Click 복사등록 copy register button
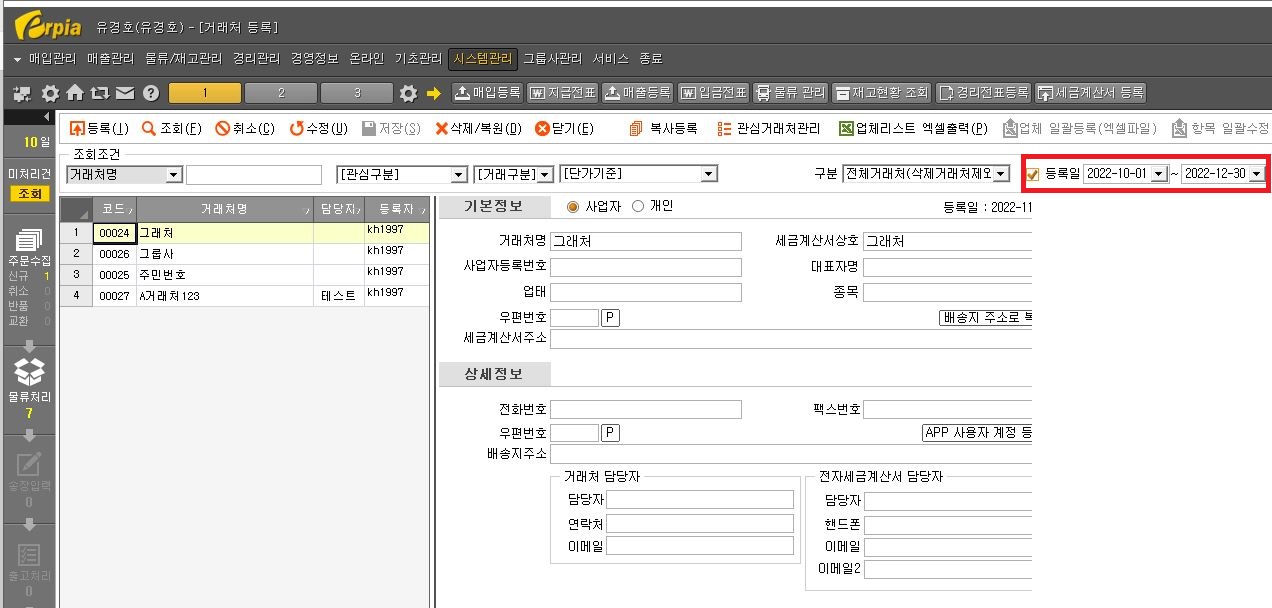The image size is (1272, 608). coord(663,128)
